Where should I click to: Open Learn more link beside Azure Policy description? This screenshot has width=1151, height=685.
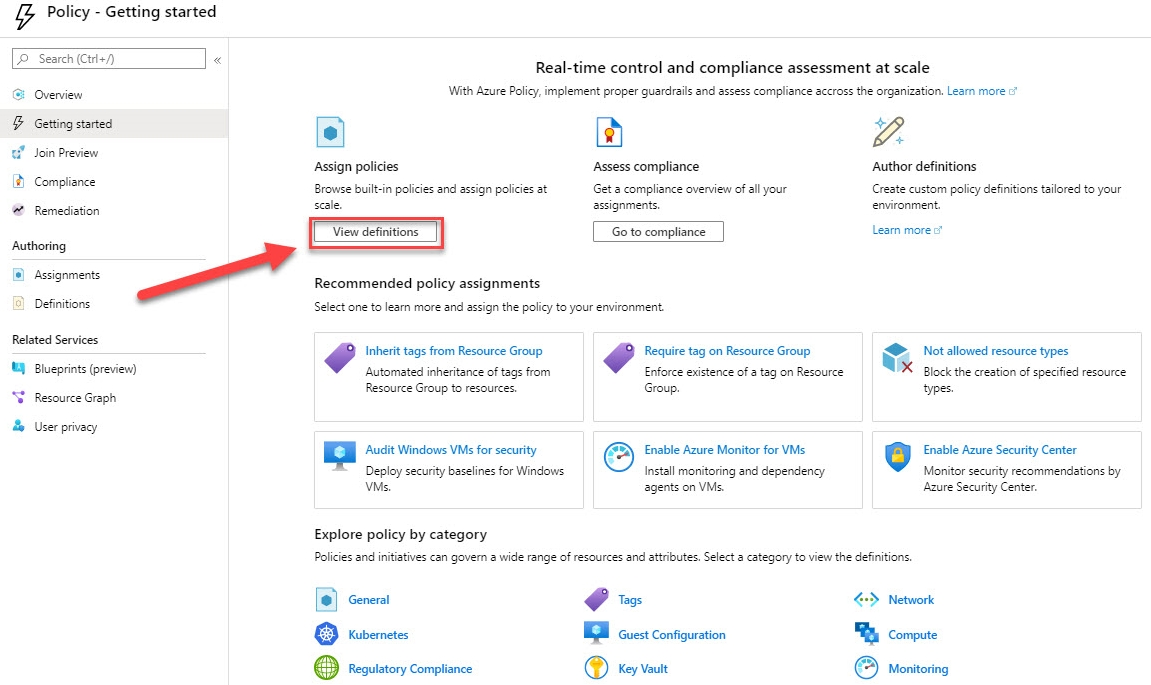click(981, 91)
